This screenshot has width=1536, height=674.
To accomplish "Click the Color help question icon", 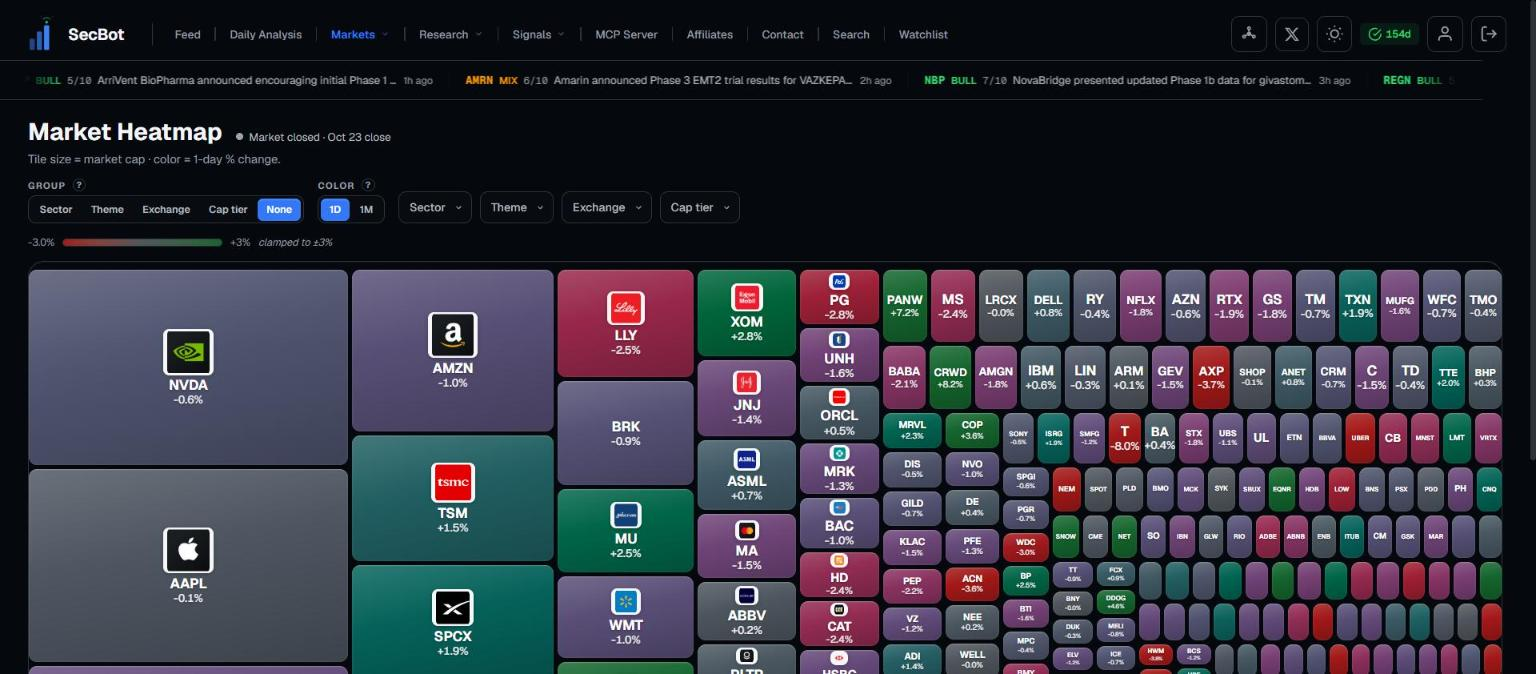I will 368,185.
